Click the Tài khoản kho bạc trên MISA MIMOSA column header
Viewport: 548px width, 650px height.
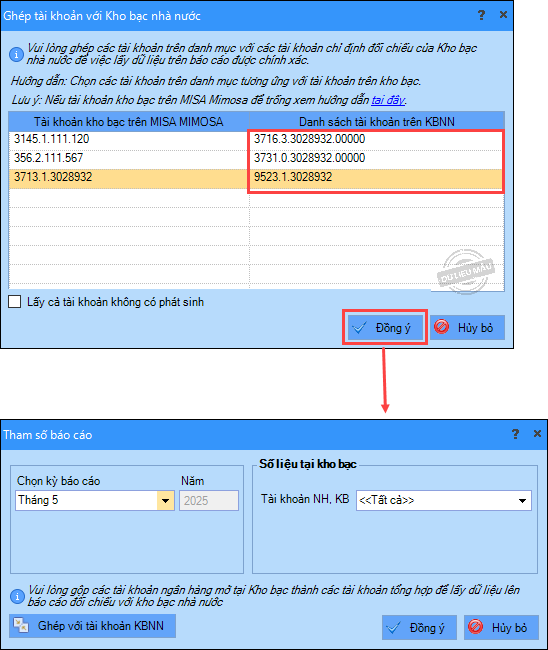click(129, 121)
